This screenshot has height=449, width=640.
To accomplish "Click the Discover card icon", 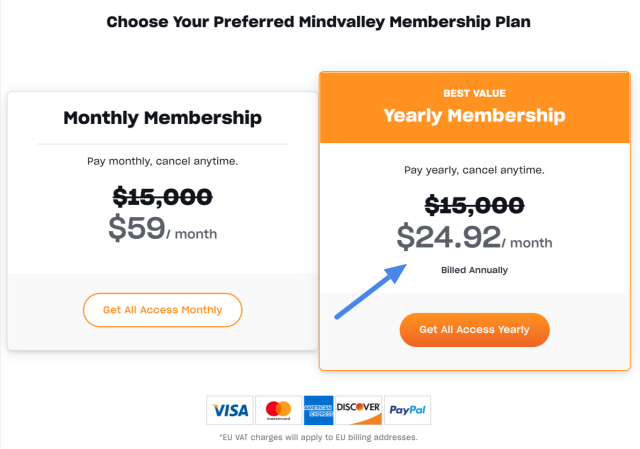I will [359, 410].
